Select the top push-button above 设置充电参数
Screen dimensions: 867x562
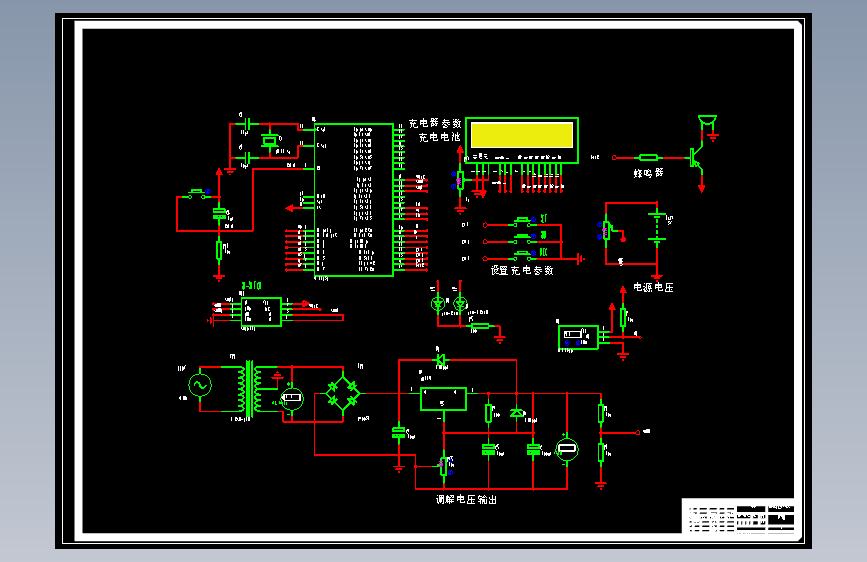523,221
